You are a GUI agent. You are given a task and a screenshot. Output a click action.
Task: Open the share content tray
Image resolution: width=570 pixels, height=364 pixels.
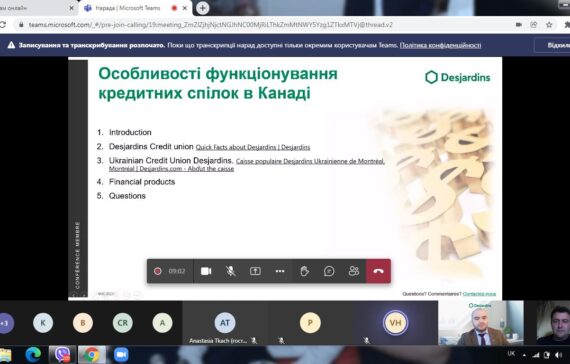click(x=255, y=271)
